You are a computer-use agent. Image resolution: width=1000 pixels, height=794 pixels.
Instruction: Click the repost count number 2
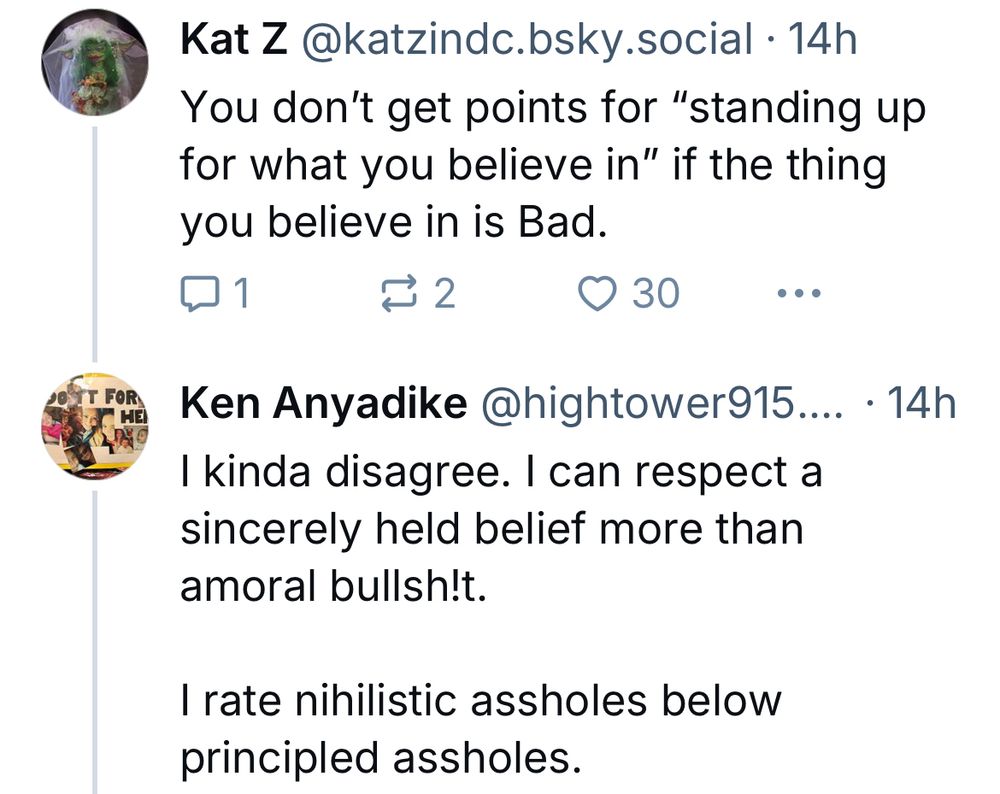click(445, 293)
